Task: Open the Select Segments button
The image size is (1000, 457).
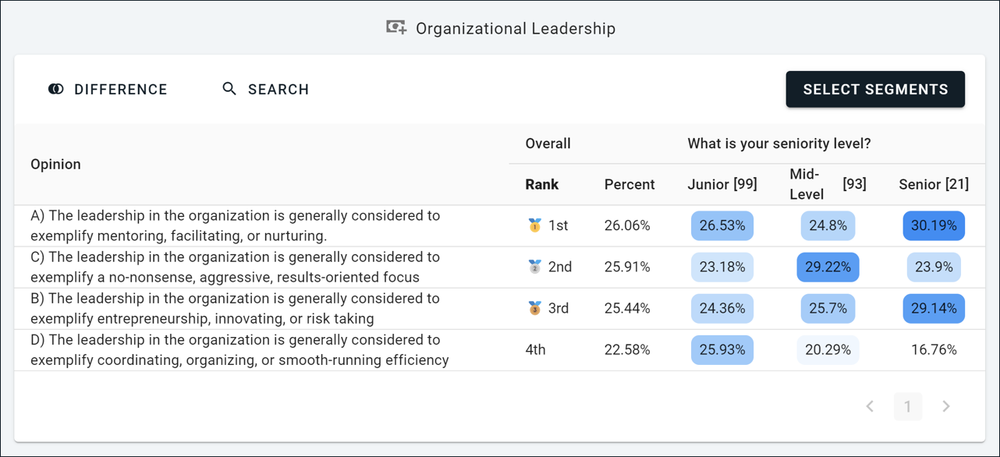Action: point(875,89)
